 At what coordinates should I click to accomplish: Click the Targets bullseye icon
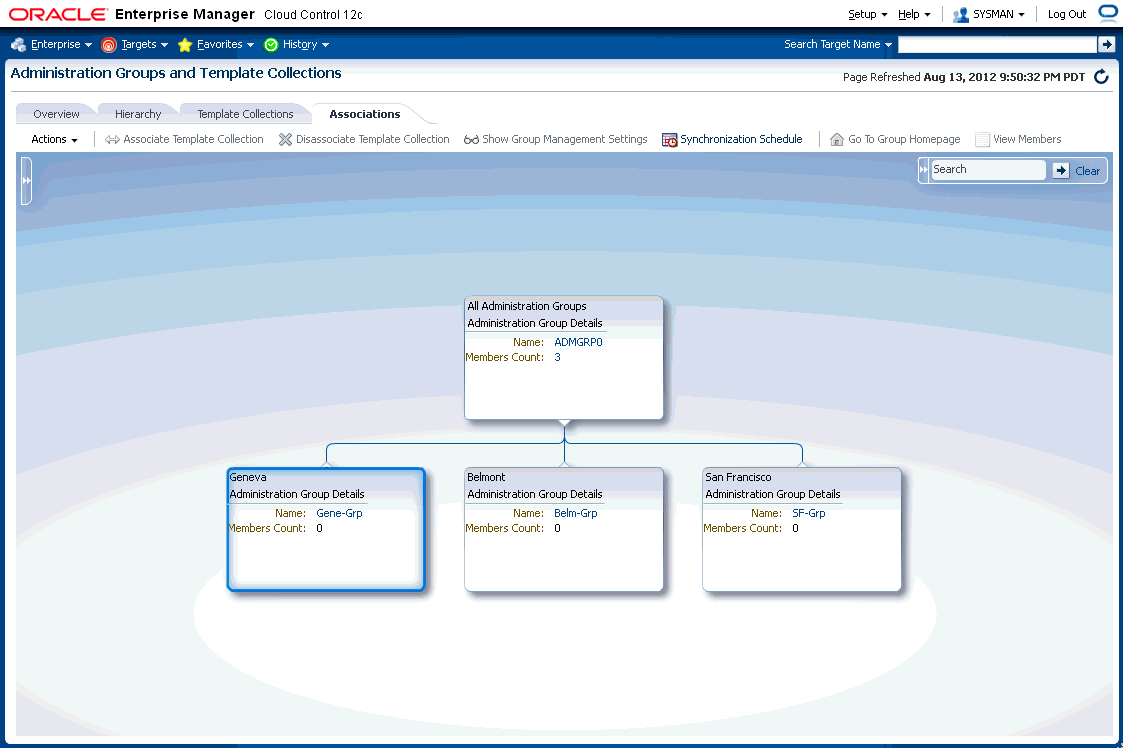[109, 45]
